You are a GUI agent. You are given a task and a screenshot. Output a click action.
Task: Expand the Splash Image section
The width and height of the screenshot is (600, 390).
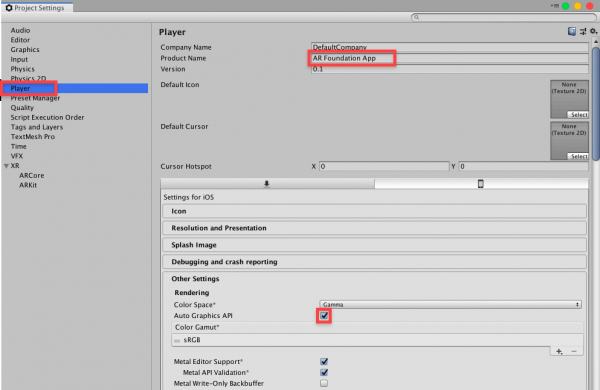pos(374,245)
